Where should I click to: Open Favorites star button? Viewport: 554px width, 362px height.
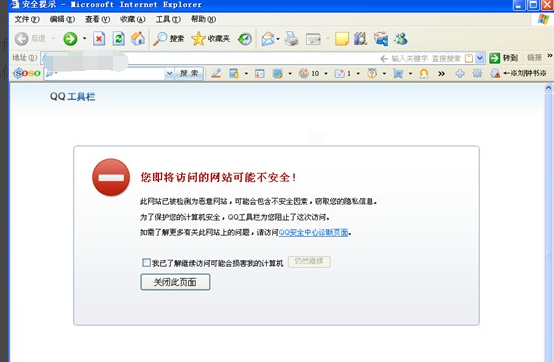(211, 38)
